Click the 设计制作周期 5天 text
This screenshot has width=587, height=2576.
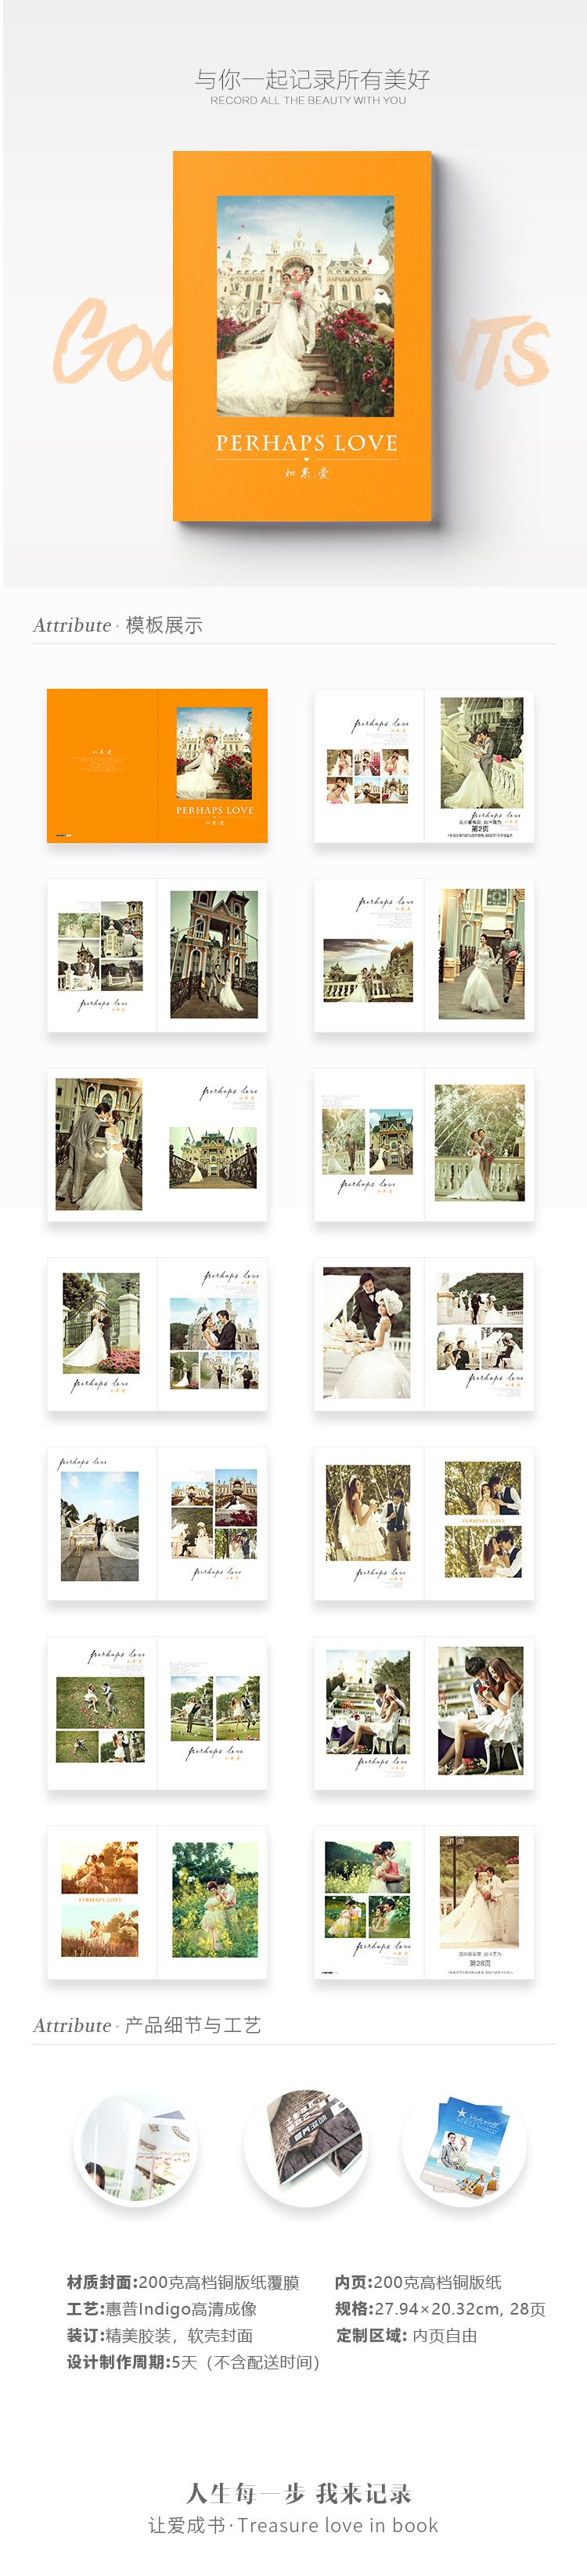pos(193,2362)
